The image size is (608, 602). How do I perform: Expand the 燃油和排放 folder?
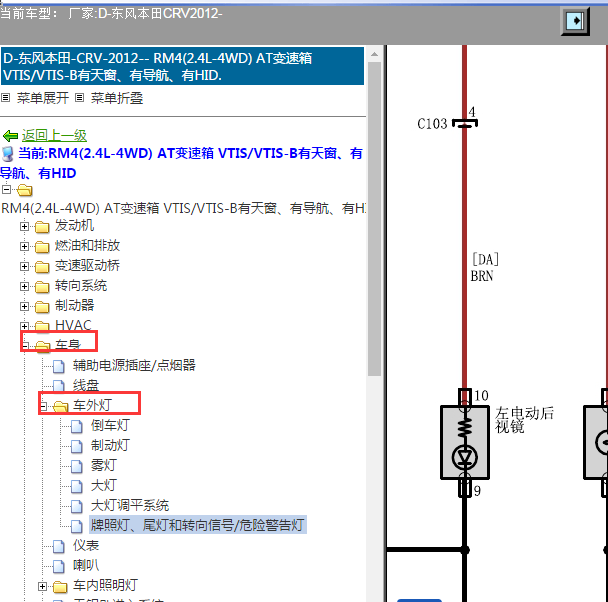pyautogui.click(x=24, y=247)
